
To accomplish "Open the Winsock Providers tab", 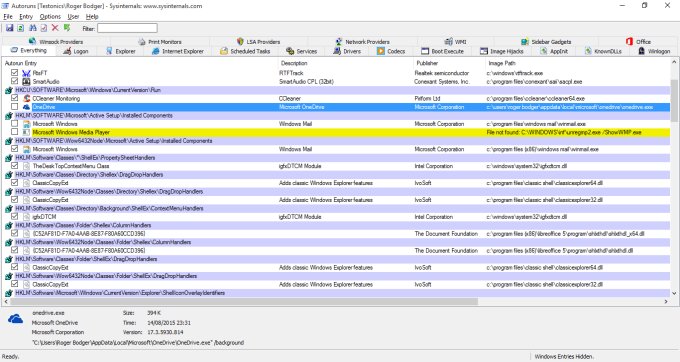I will tap(56, 42).
